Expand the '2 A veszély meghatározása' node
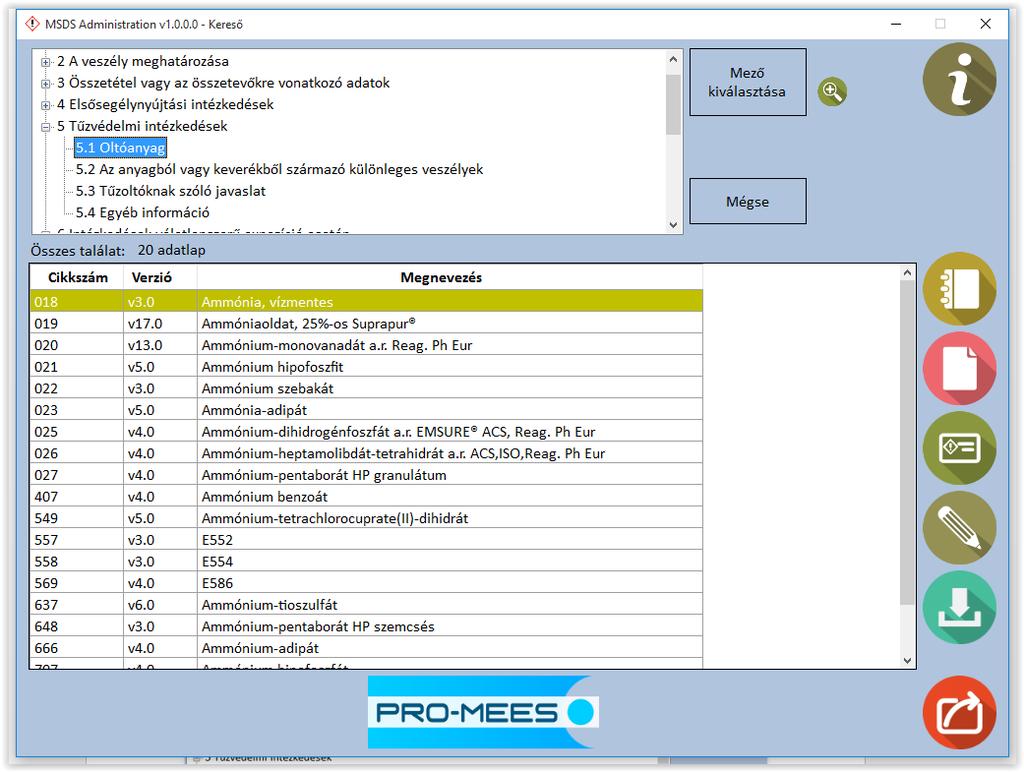The image size is (1024, 772). click(45, 62)
